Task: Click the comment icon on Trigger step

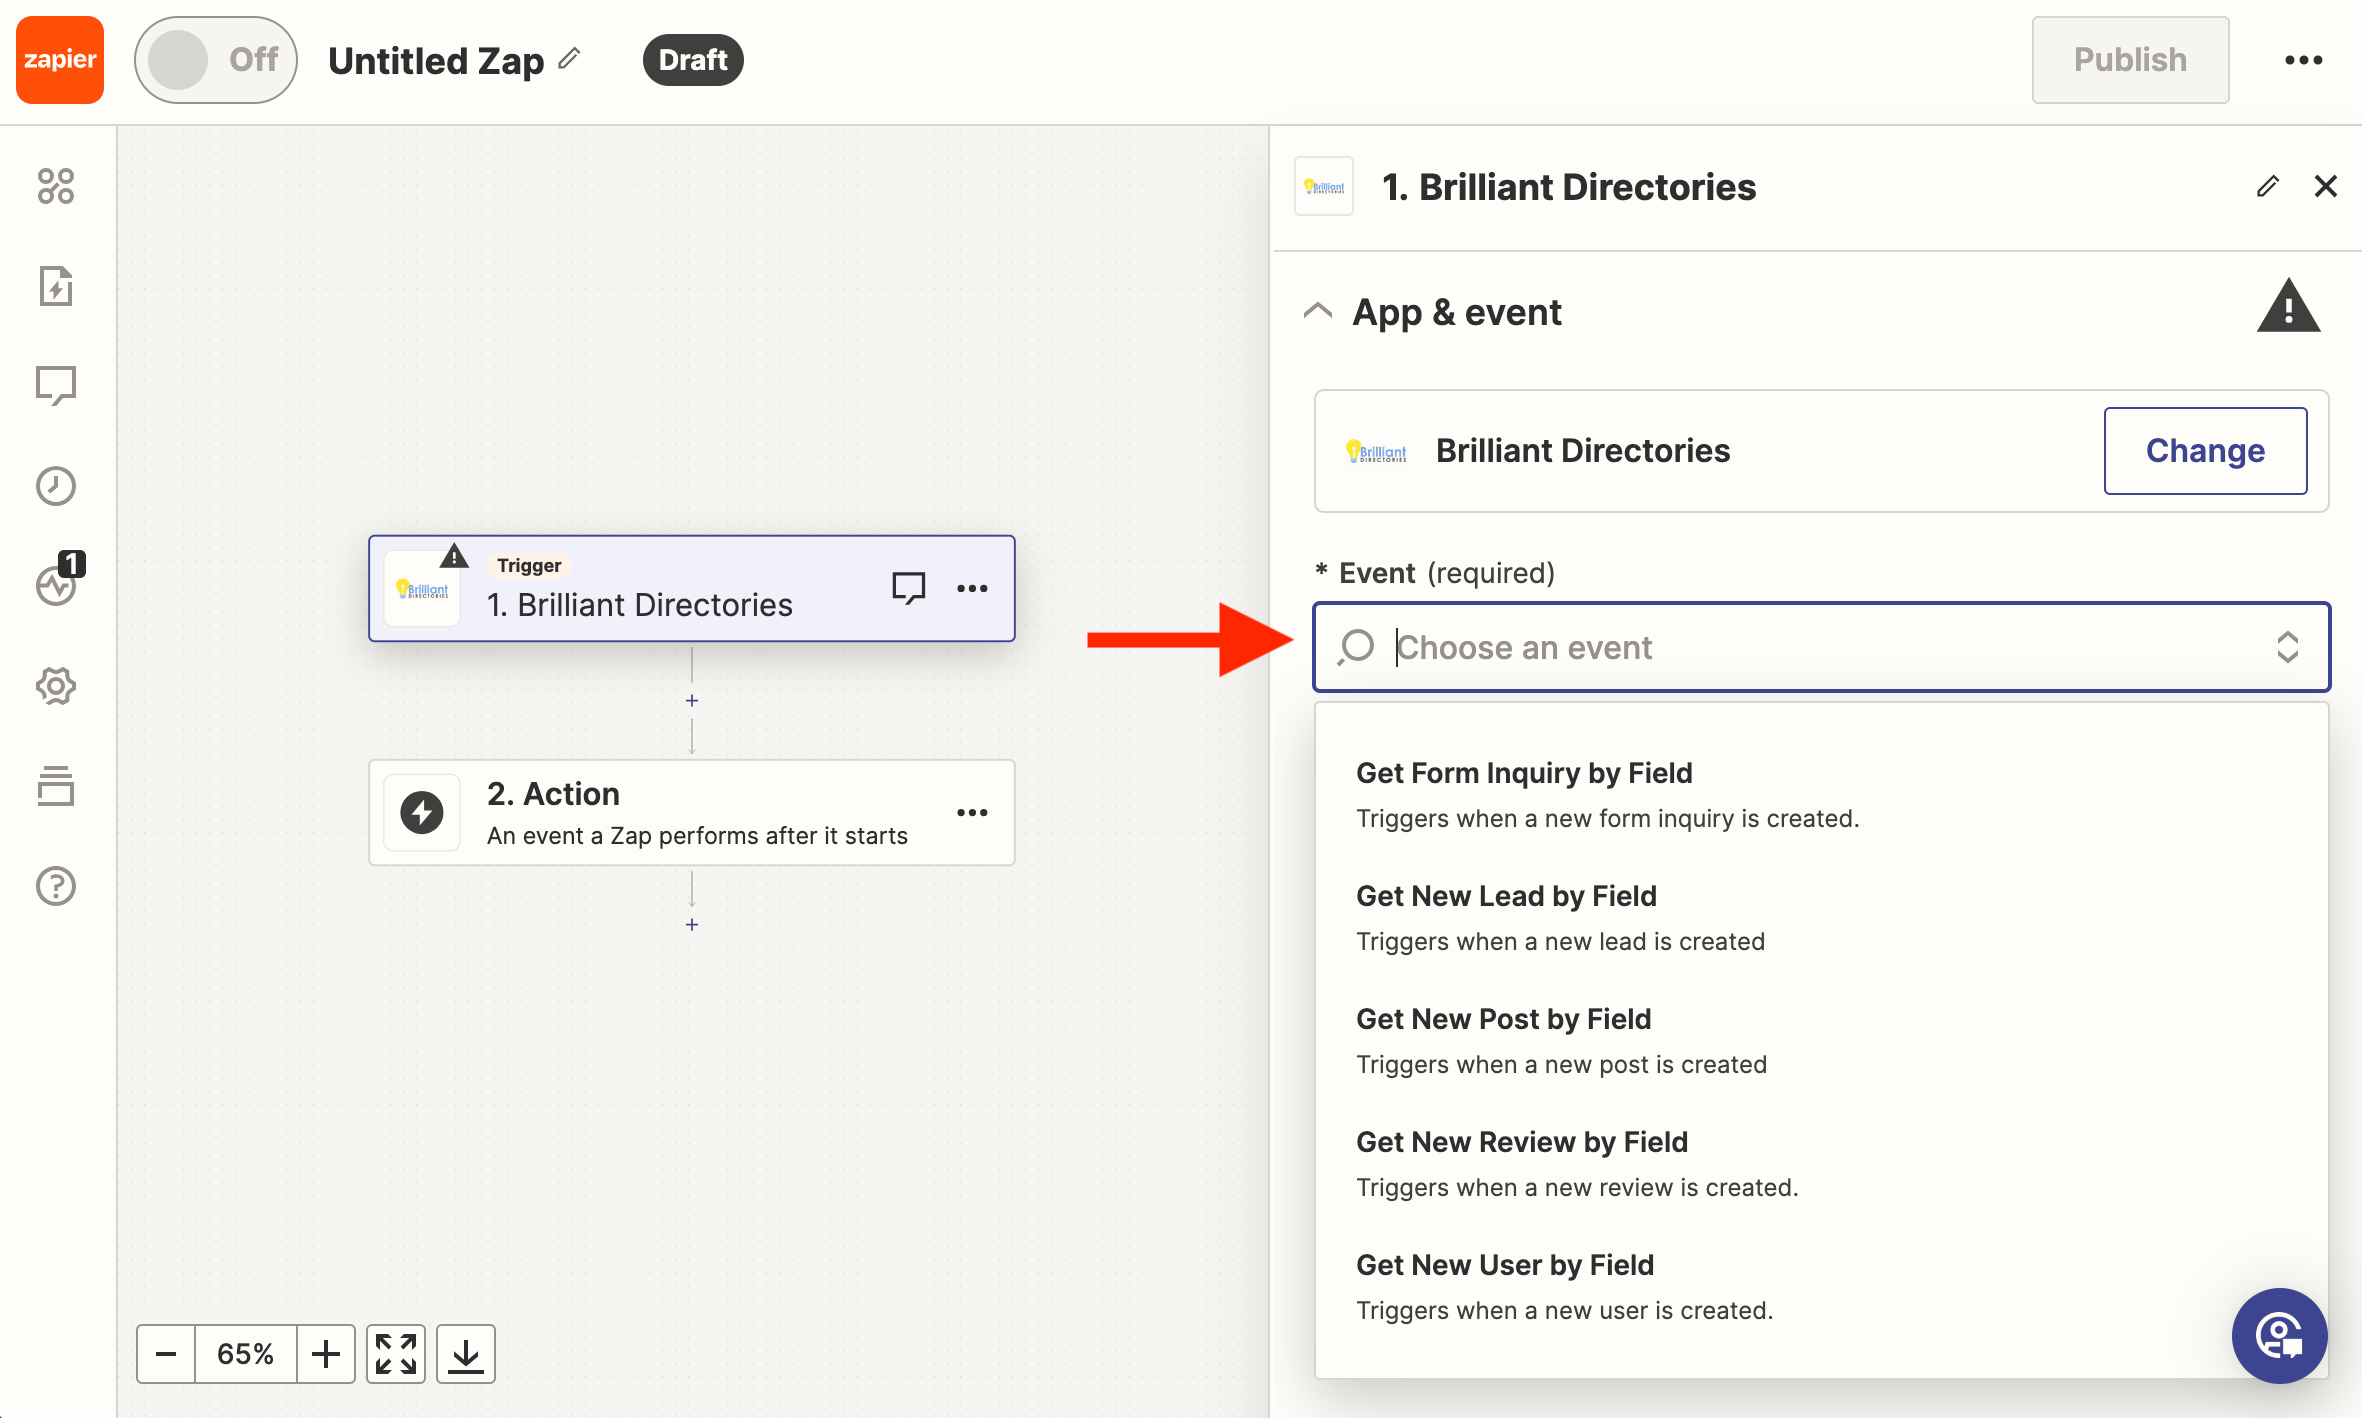Action: click(908, 588)
